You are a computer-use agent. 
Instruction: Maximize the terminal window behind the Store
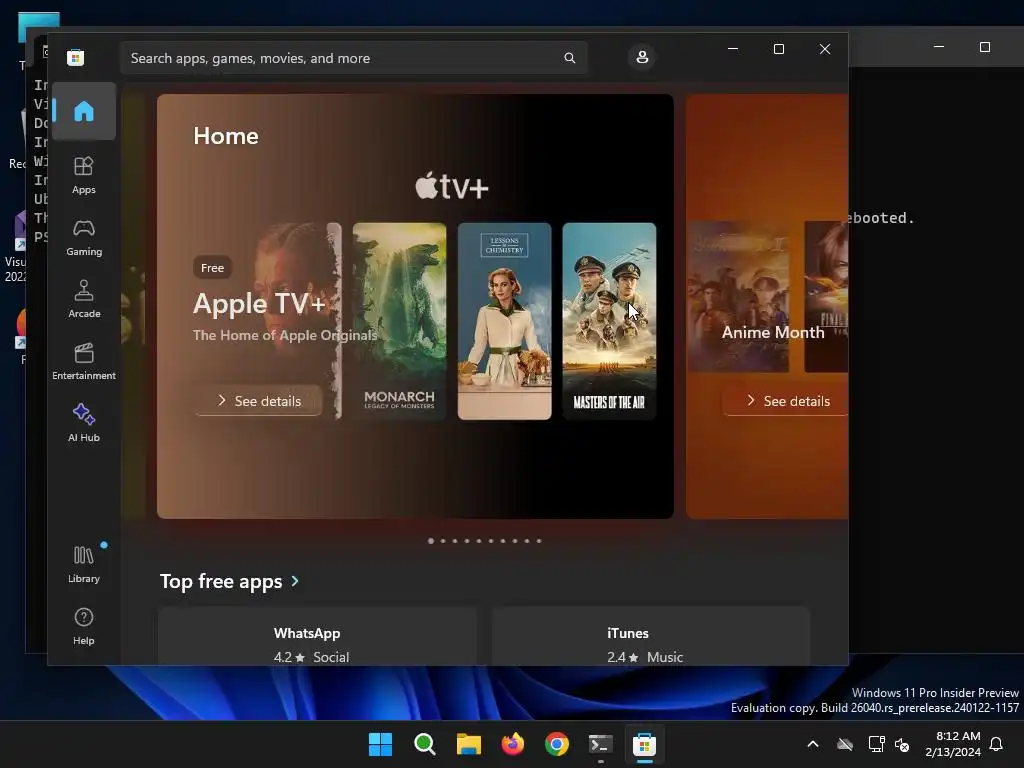(x=985, y=47)
